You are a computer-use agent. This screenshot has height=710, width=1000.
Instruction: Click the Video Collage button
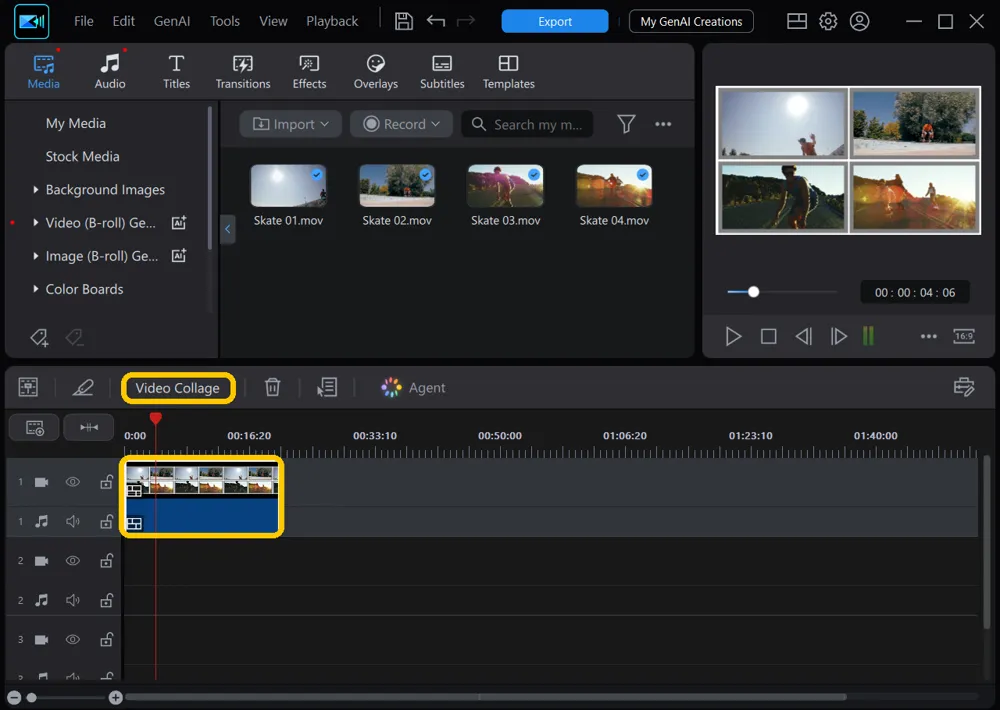click(178, 388)
